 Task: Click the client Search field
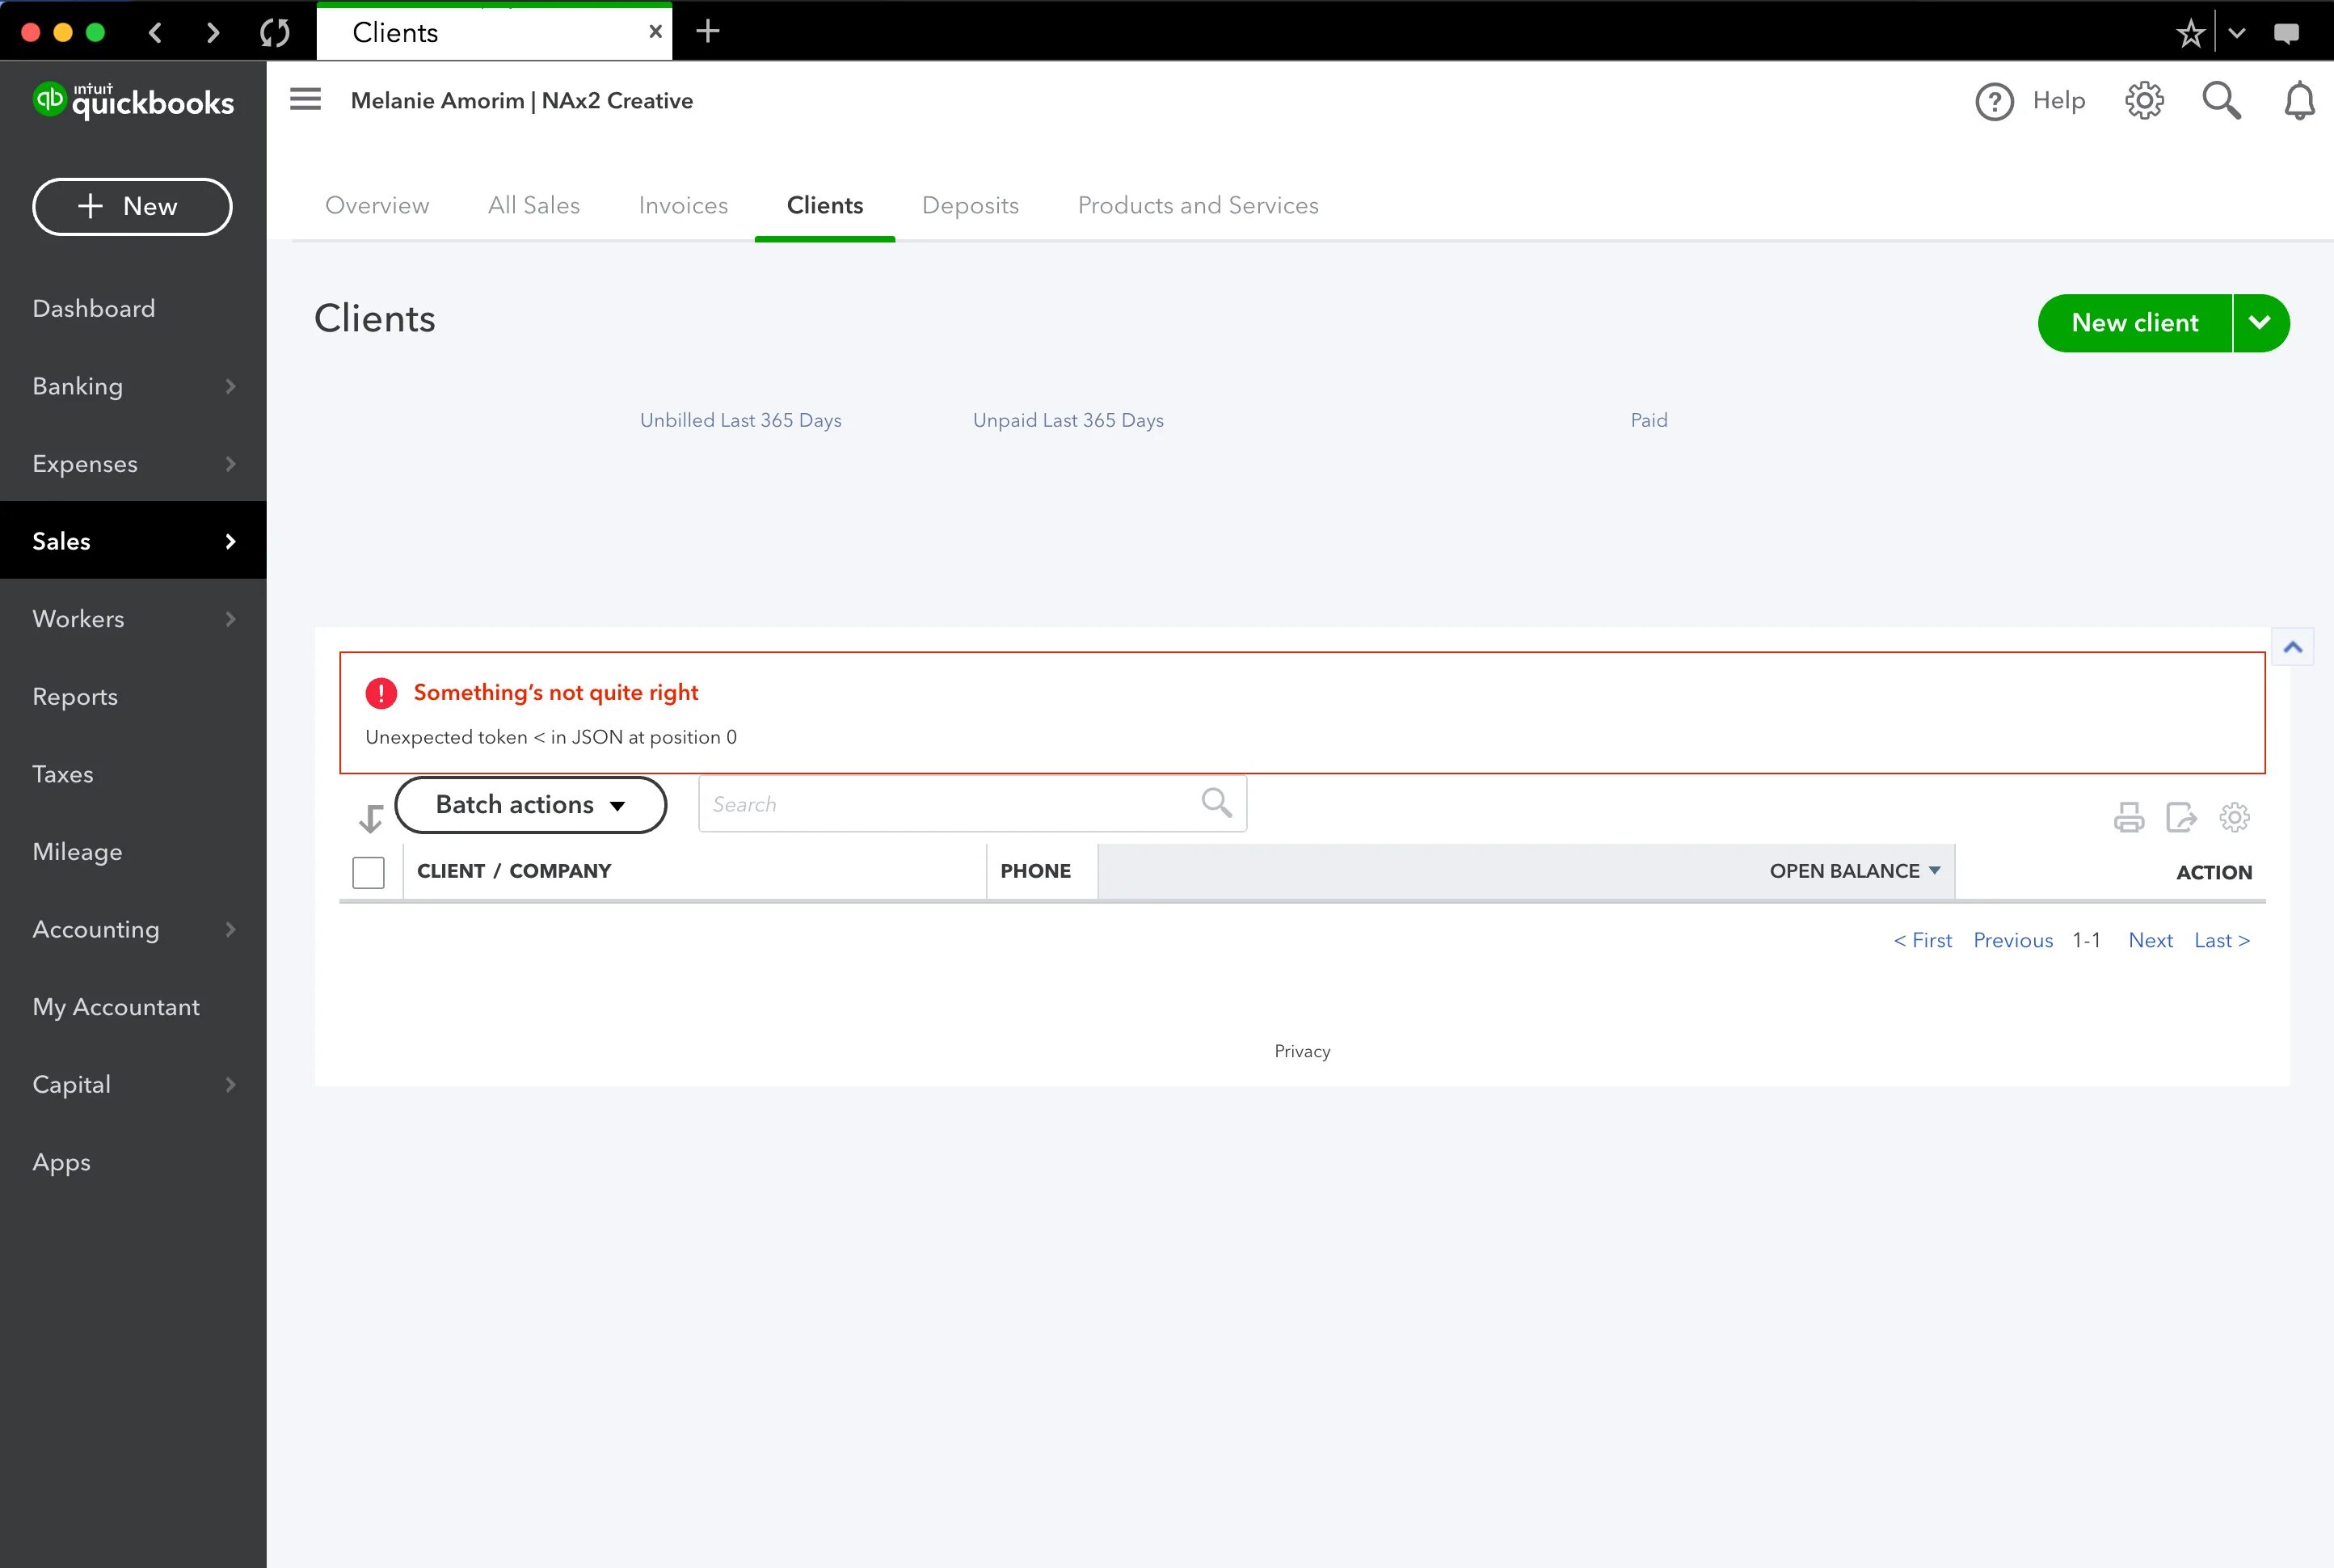point(950,805)
